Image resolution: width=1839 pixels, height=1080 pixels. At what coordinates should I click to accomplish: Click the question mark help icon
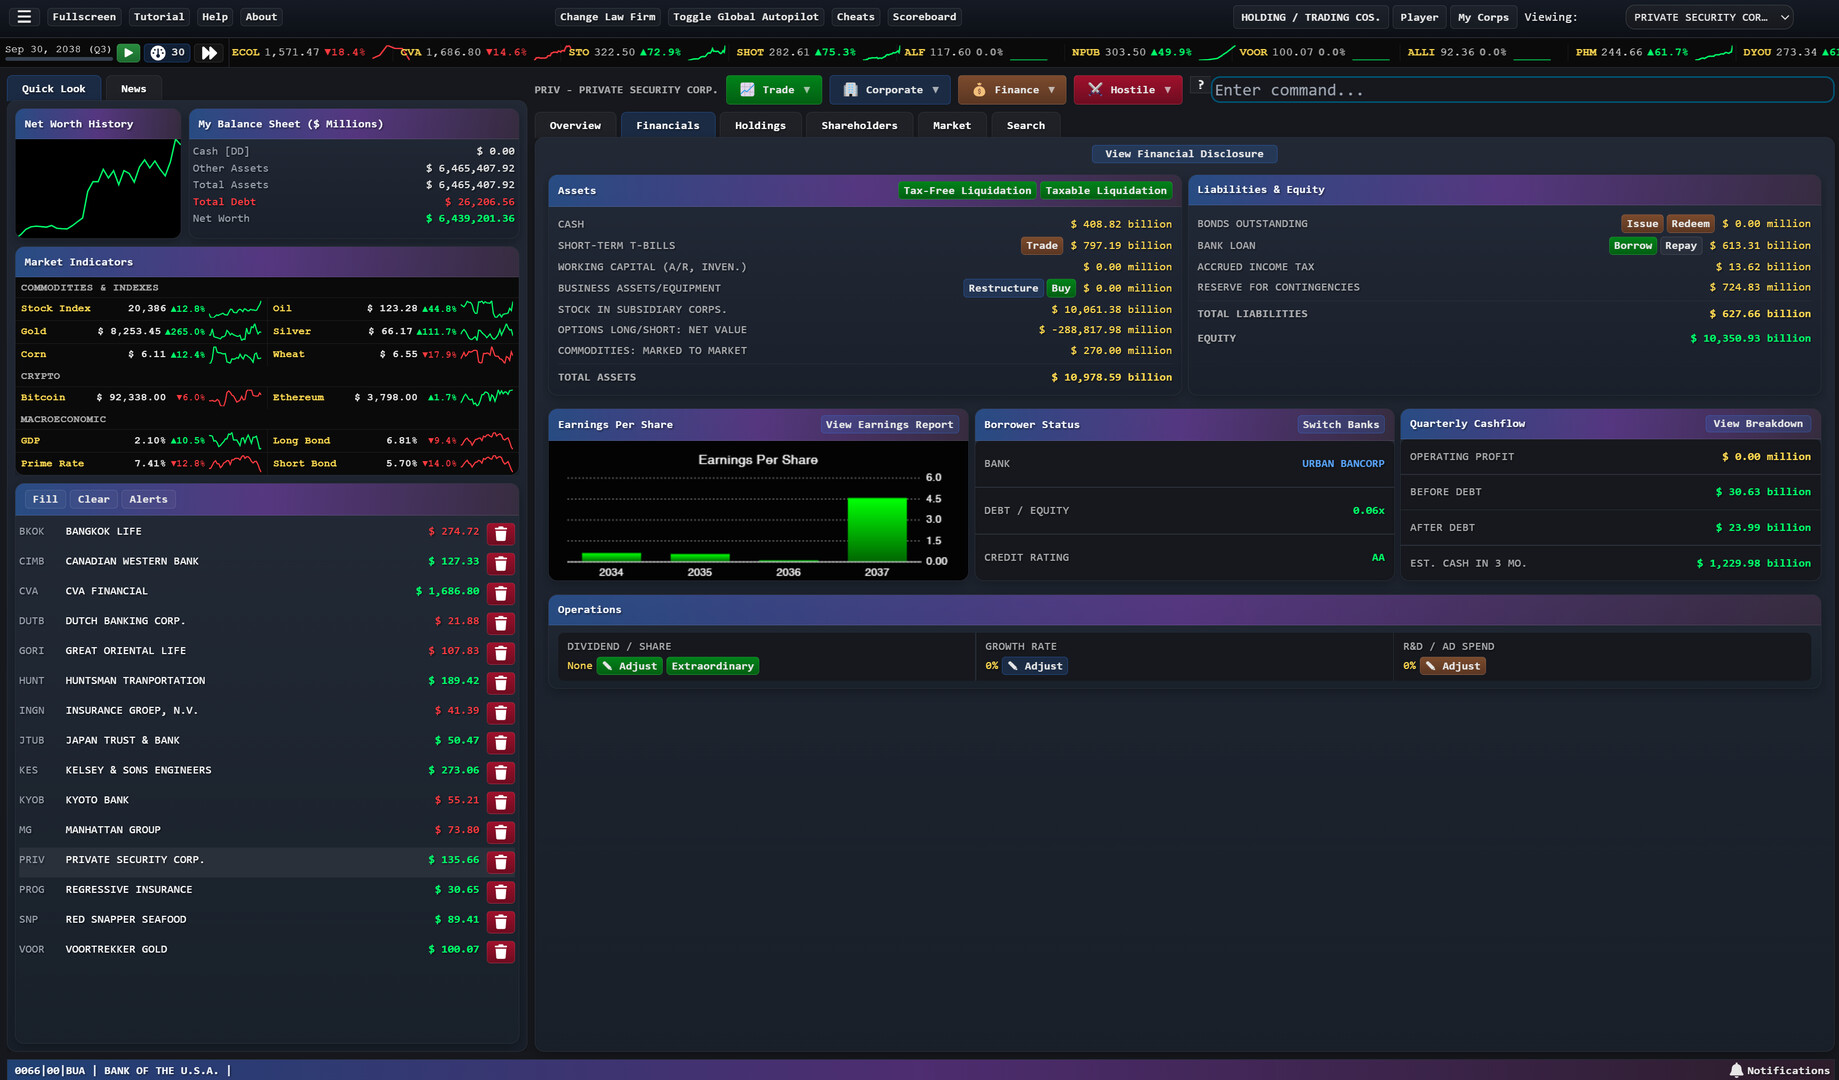click(x=1200, y=86)
